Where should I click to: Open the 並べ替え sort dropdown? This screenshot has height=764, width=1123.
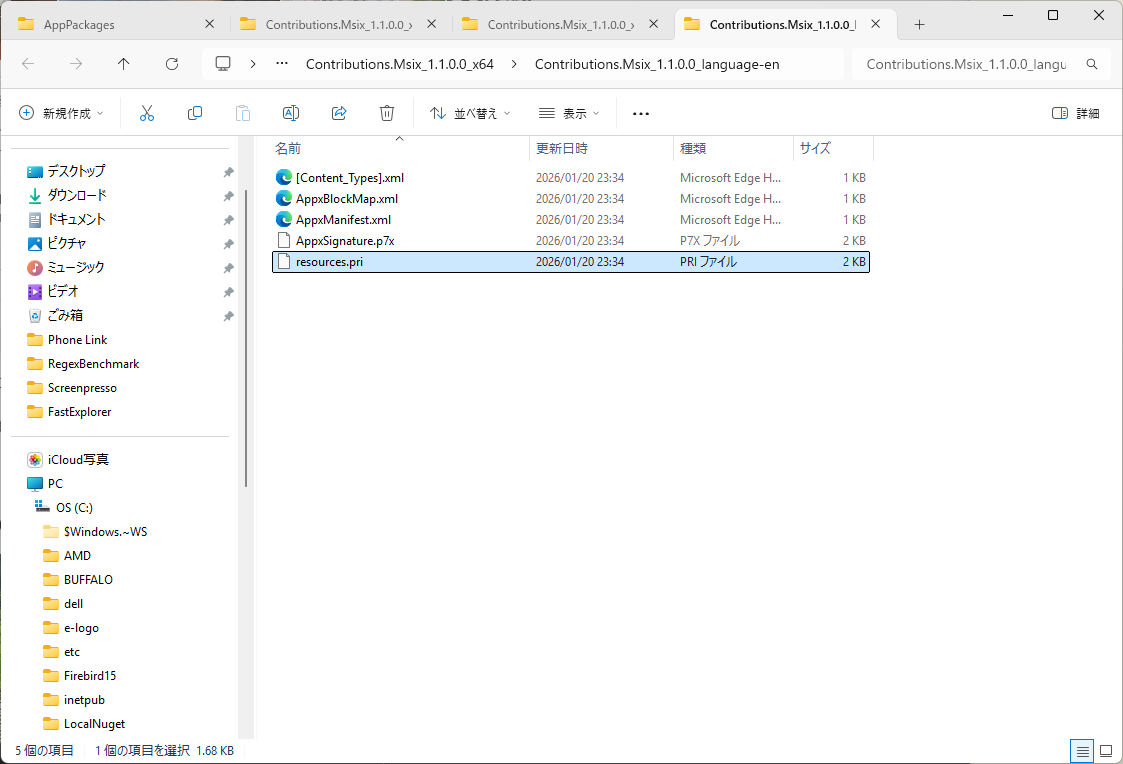click(470, 113)
